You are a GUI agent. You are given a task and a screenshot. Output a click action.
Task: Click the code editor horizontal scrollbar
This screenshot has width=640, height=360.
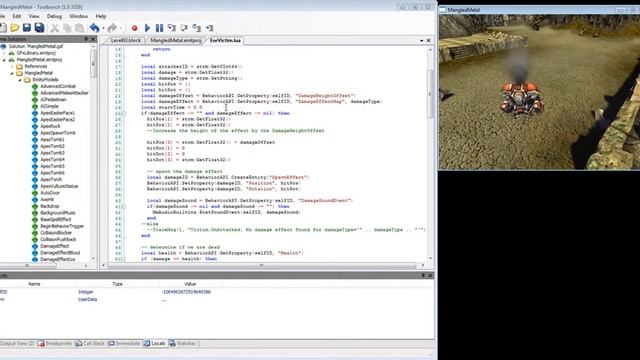pyautogui.click(x=261, y=265)
